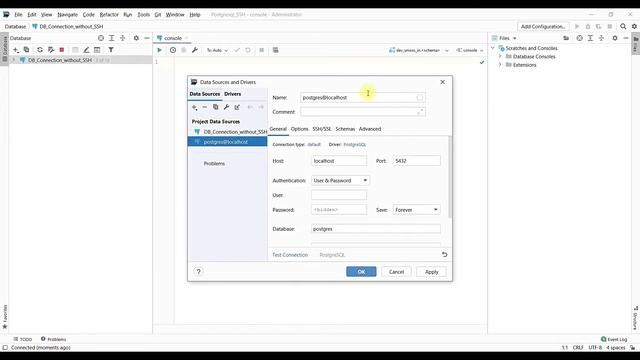Open the Files view dropdown
Viewport: 640px width, 360px height.
(x=504, y=38)
